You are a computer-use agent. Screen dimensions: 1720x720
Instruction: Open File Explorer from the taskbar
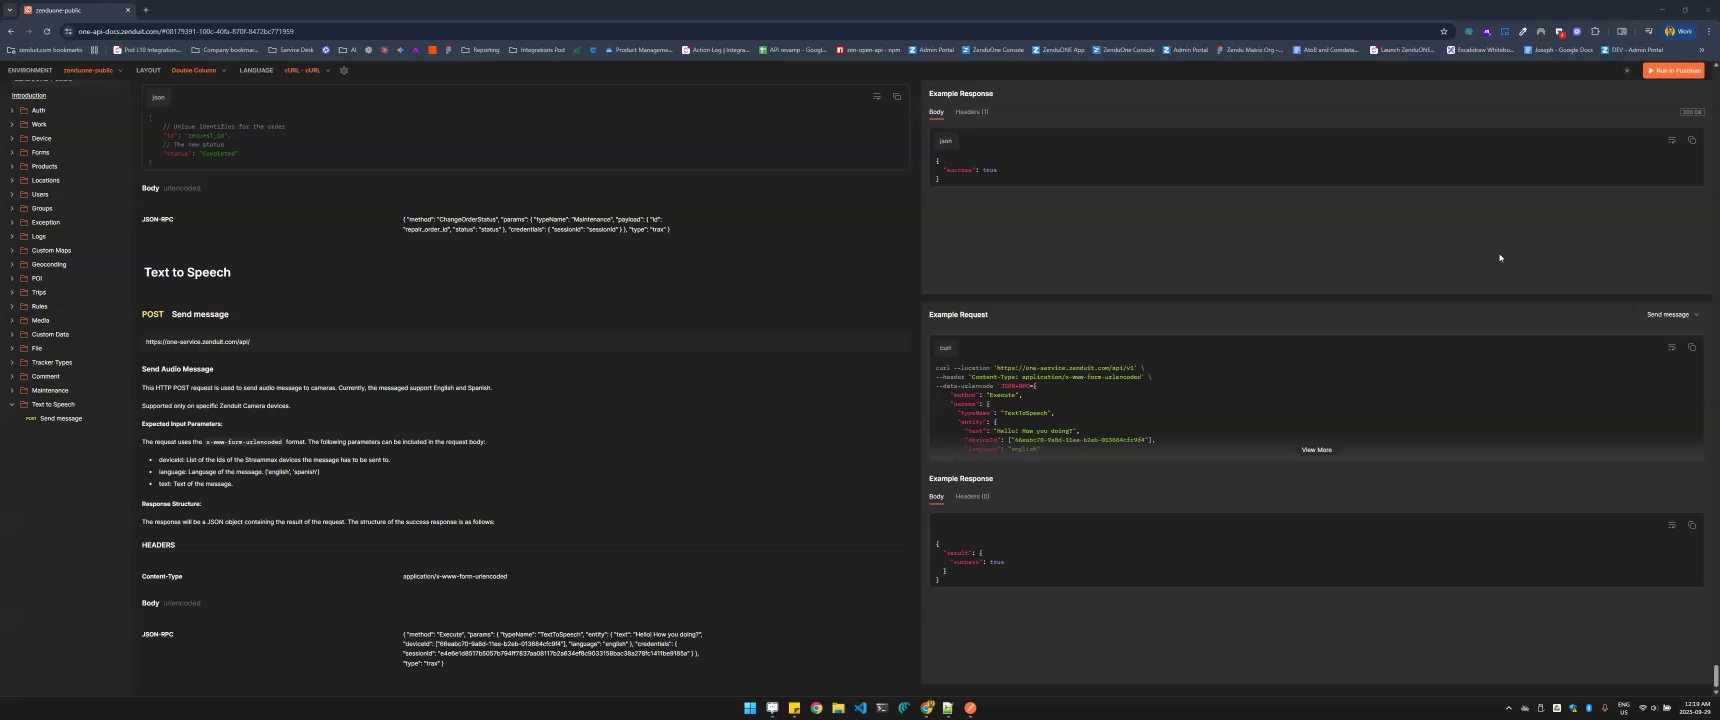click(x=838, y=708)
